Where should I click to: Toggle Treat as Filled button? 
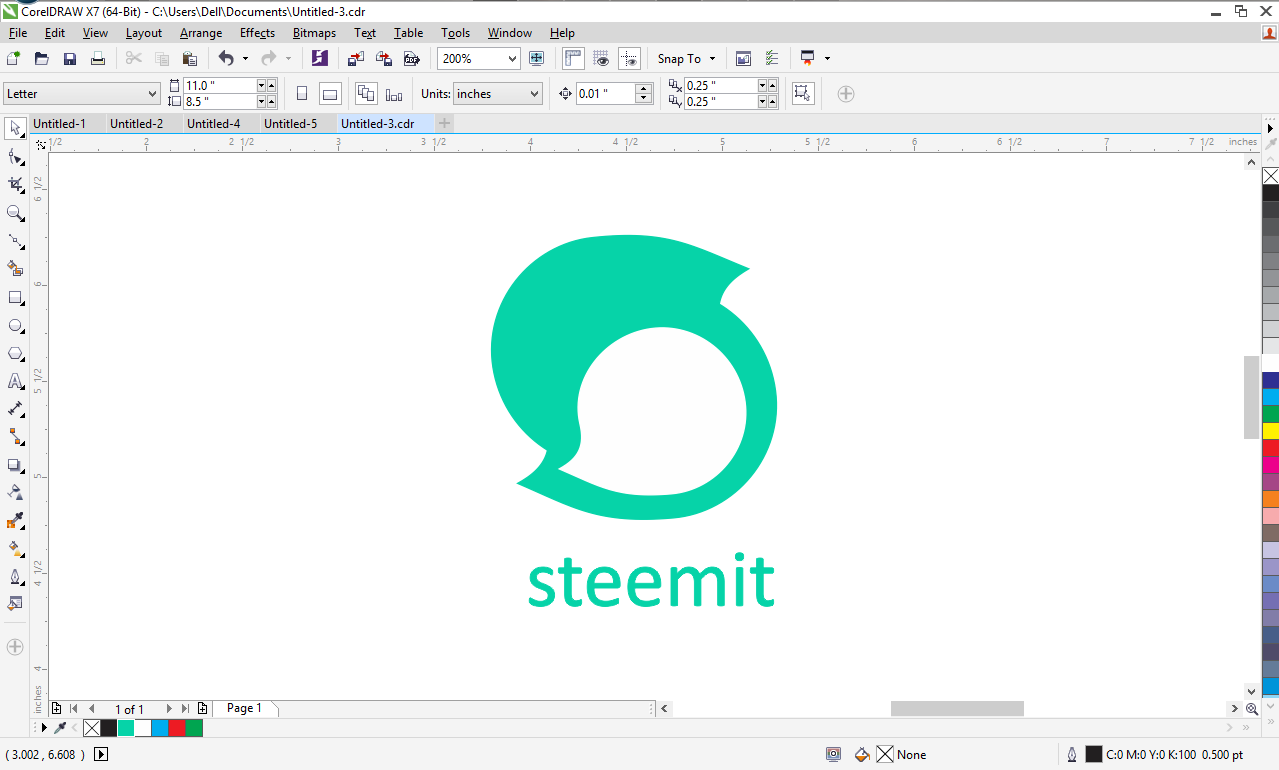click(x=801, y=94)
